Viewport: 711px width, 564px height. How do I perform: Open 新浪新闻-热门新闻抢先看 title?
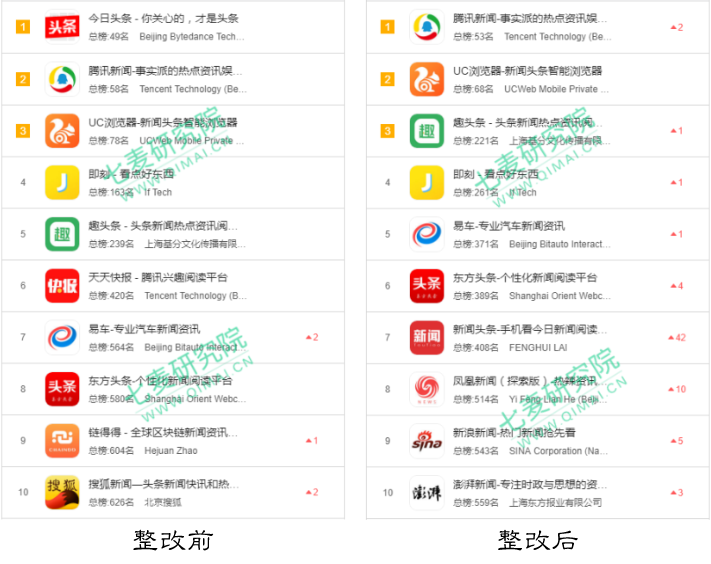514,433
